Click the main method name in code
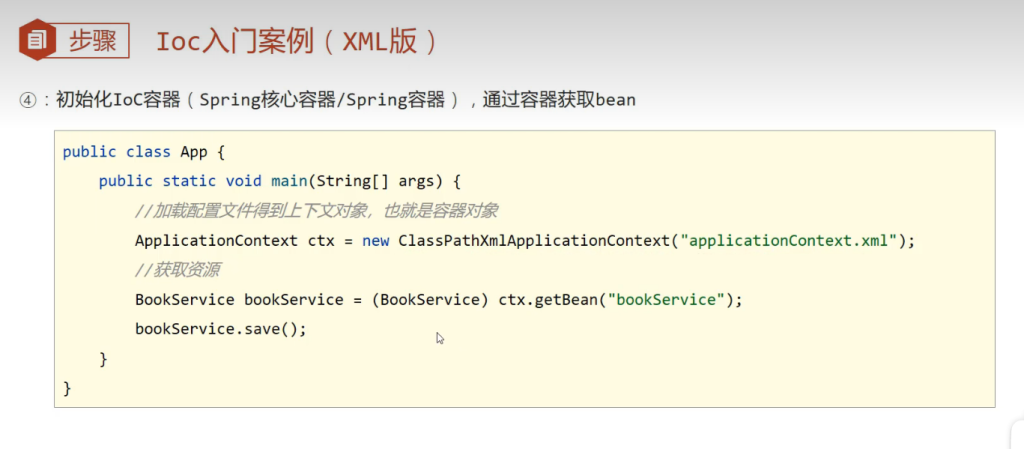Screen dimensions: 1024x449 click(289, 181)
